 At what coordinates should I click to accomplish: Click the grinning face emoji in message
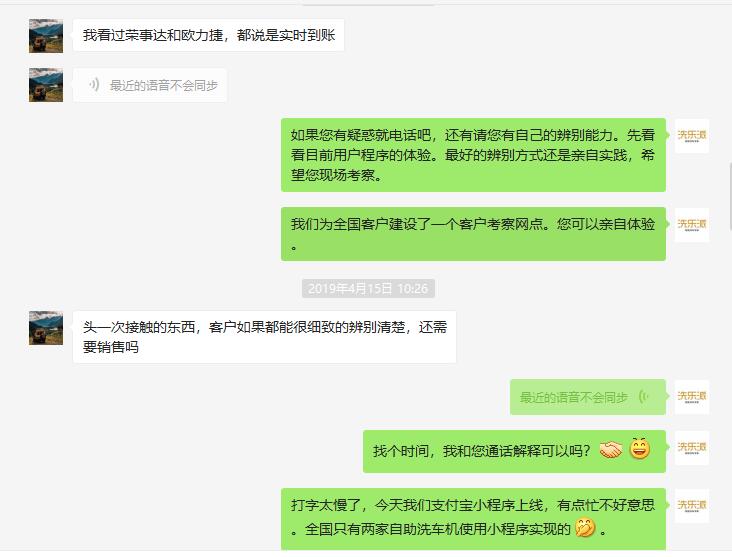(640, 449)
